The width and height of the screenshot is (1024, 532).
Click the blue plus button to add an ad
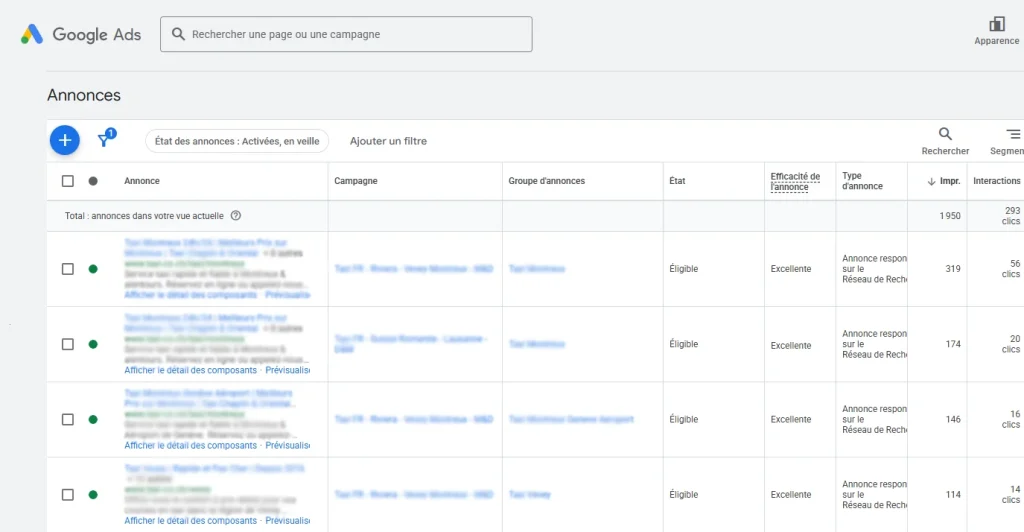tap(65, 140)
